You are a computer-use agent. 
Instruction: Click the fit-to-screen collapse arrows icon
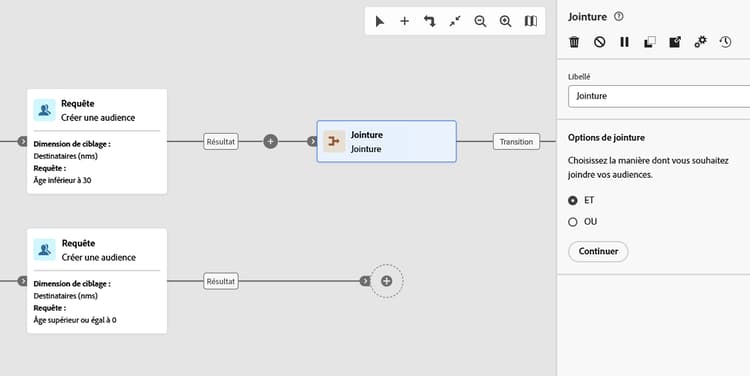(455, 21)
